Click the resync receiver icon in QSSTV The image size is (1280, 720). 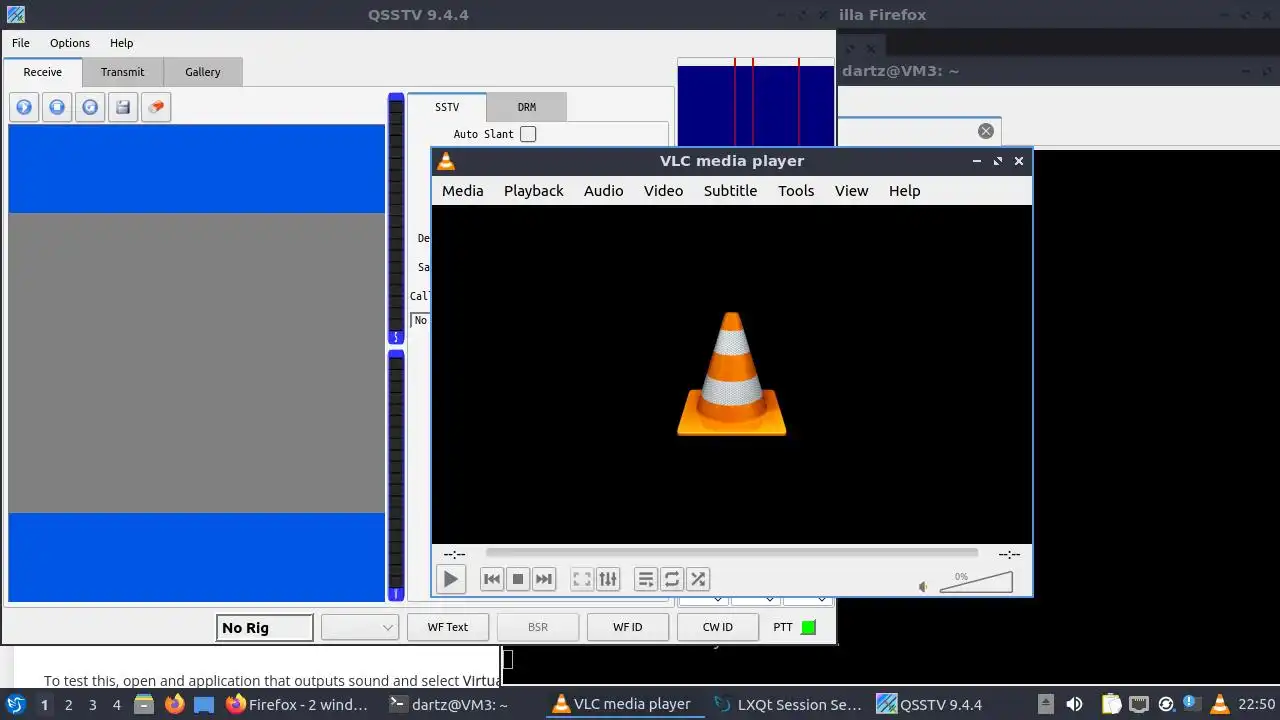(90, 107)
